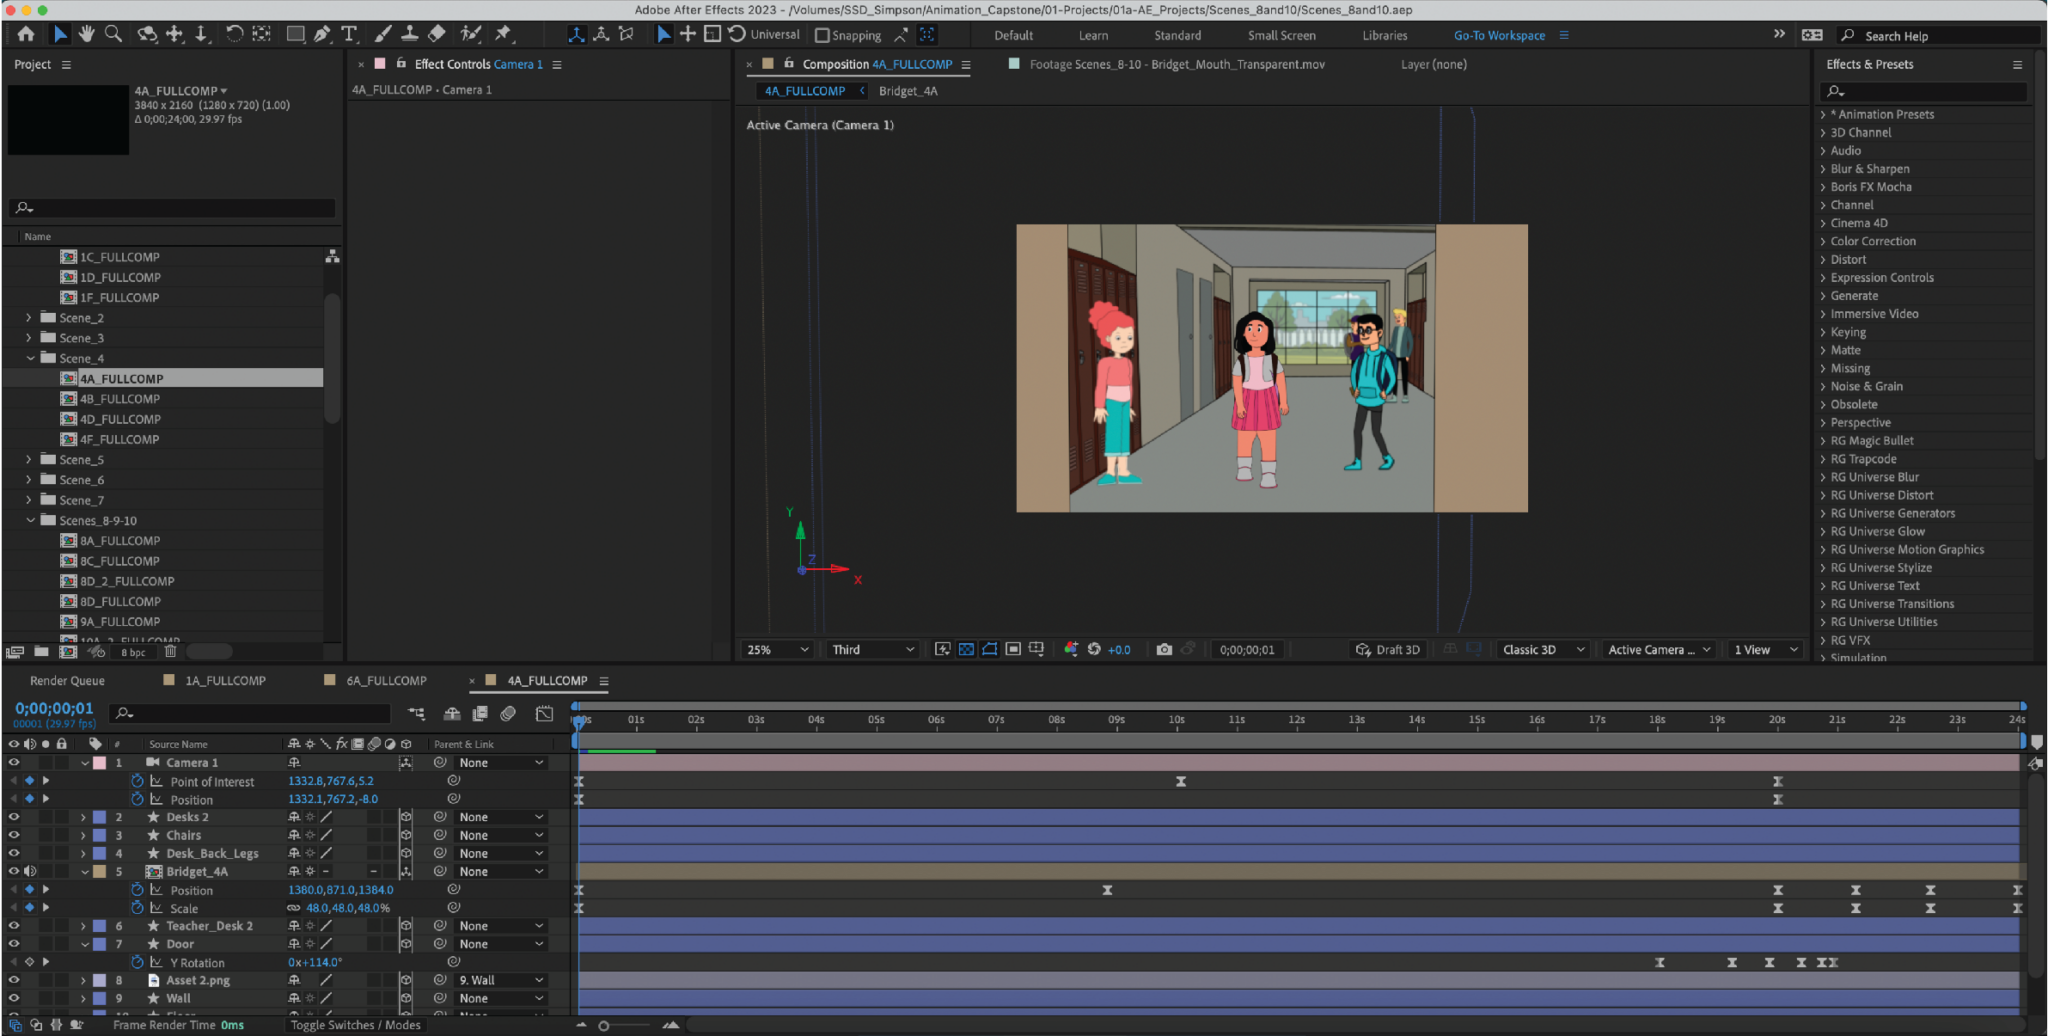This screenshot has width=2048, height=1036.
Task: Take a snapshot with camera icon
Action: pos(1164,650)
